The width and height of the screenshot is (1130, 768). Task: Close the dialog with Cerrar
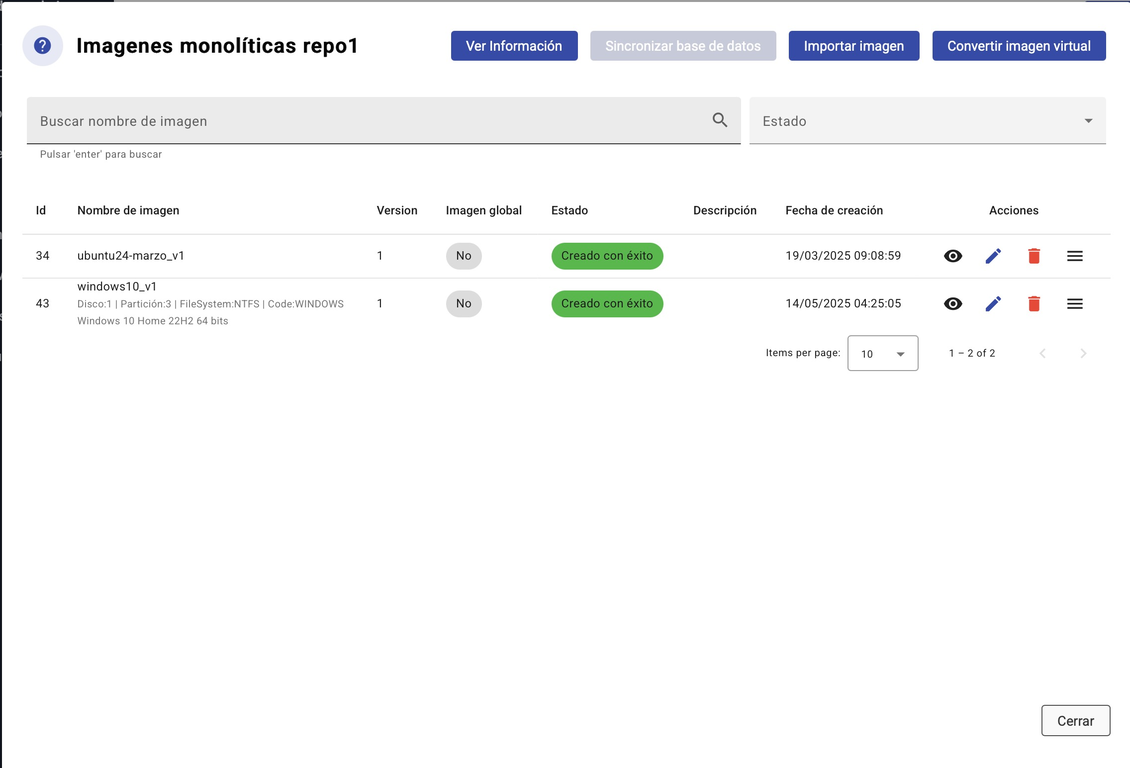1075,721
